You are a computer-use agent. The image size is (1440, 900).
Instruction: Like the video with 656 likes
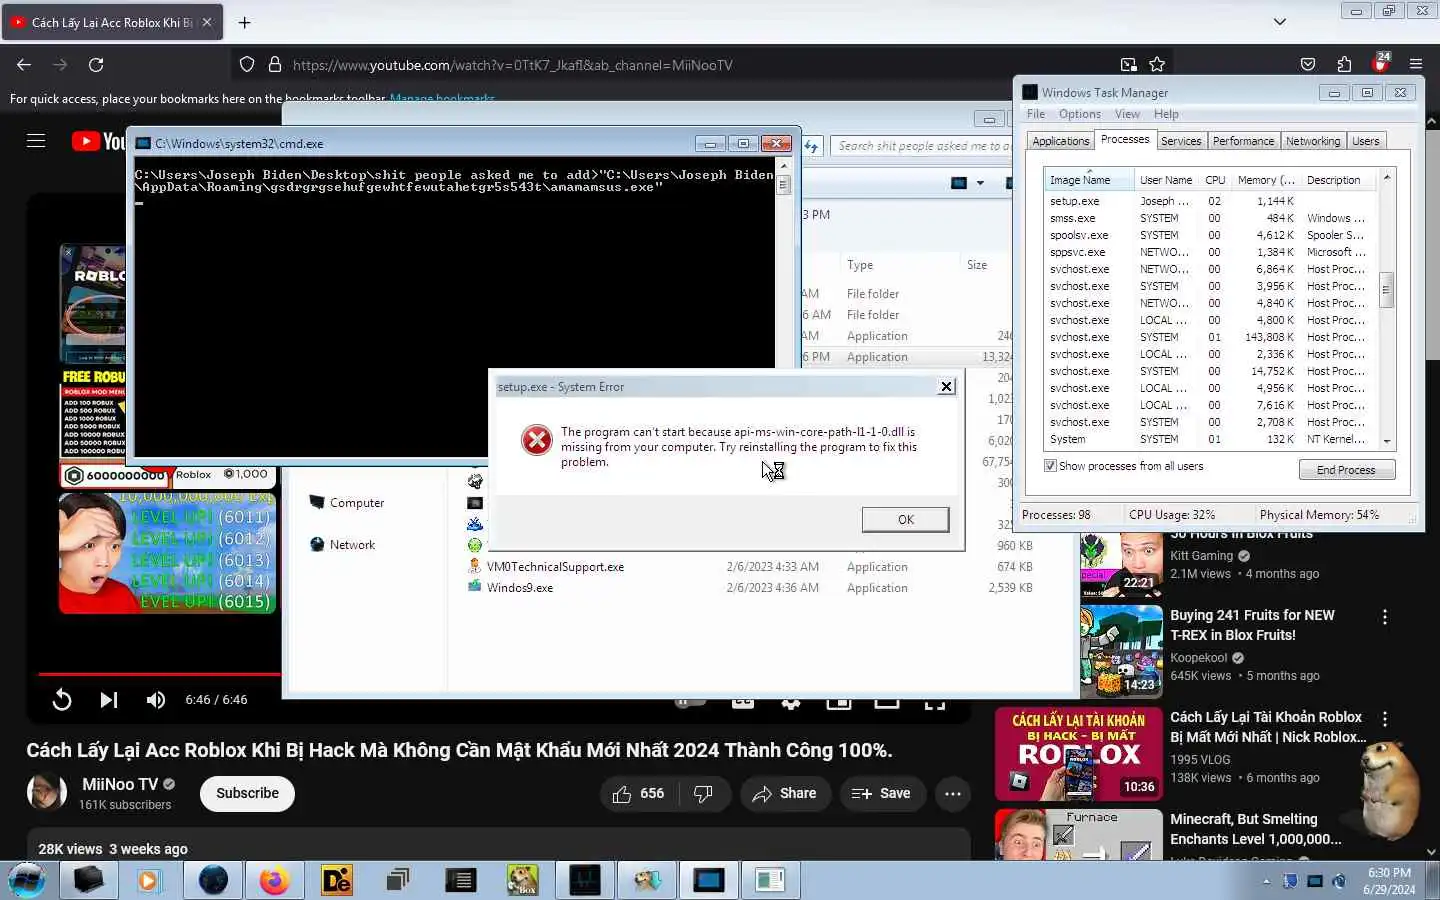pos(639,794)
